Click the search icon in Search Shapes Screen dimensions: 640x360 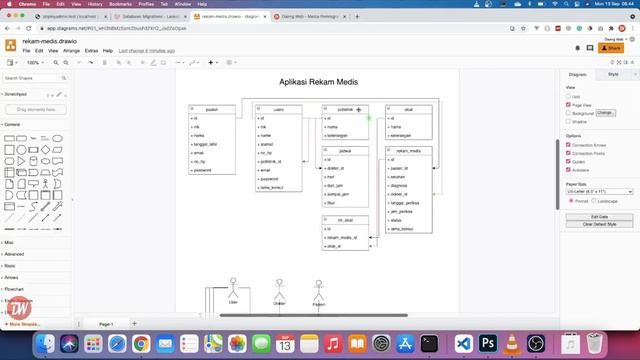(x=64, y=78)
